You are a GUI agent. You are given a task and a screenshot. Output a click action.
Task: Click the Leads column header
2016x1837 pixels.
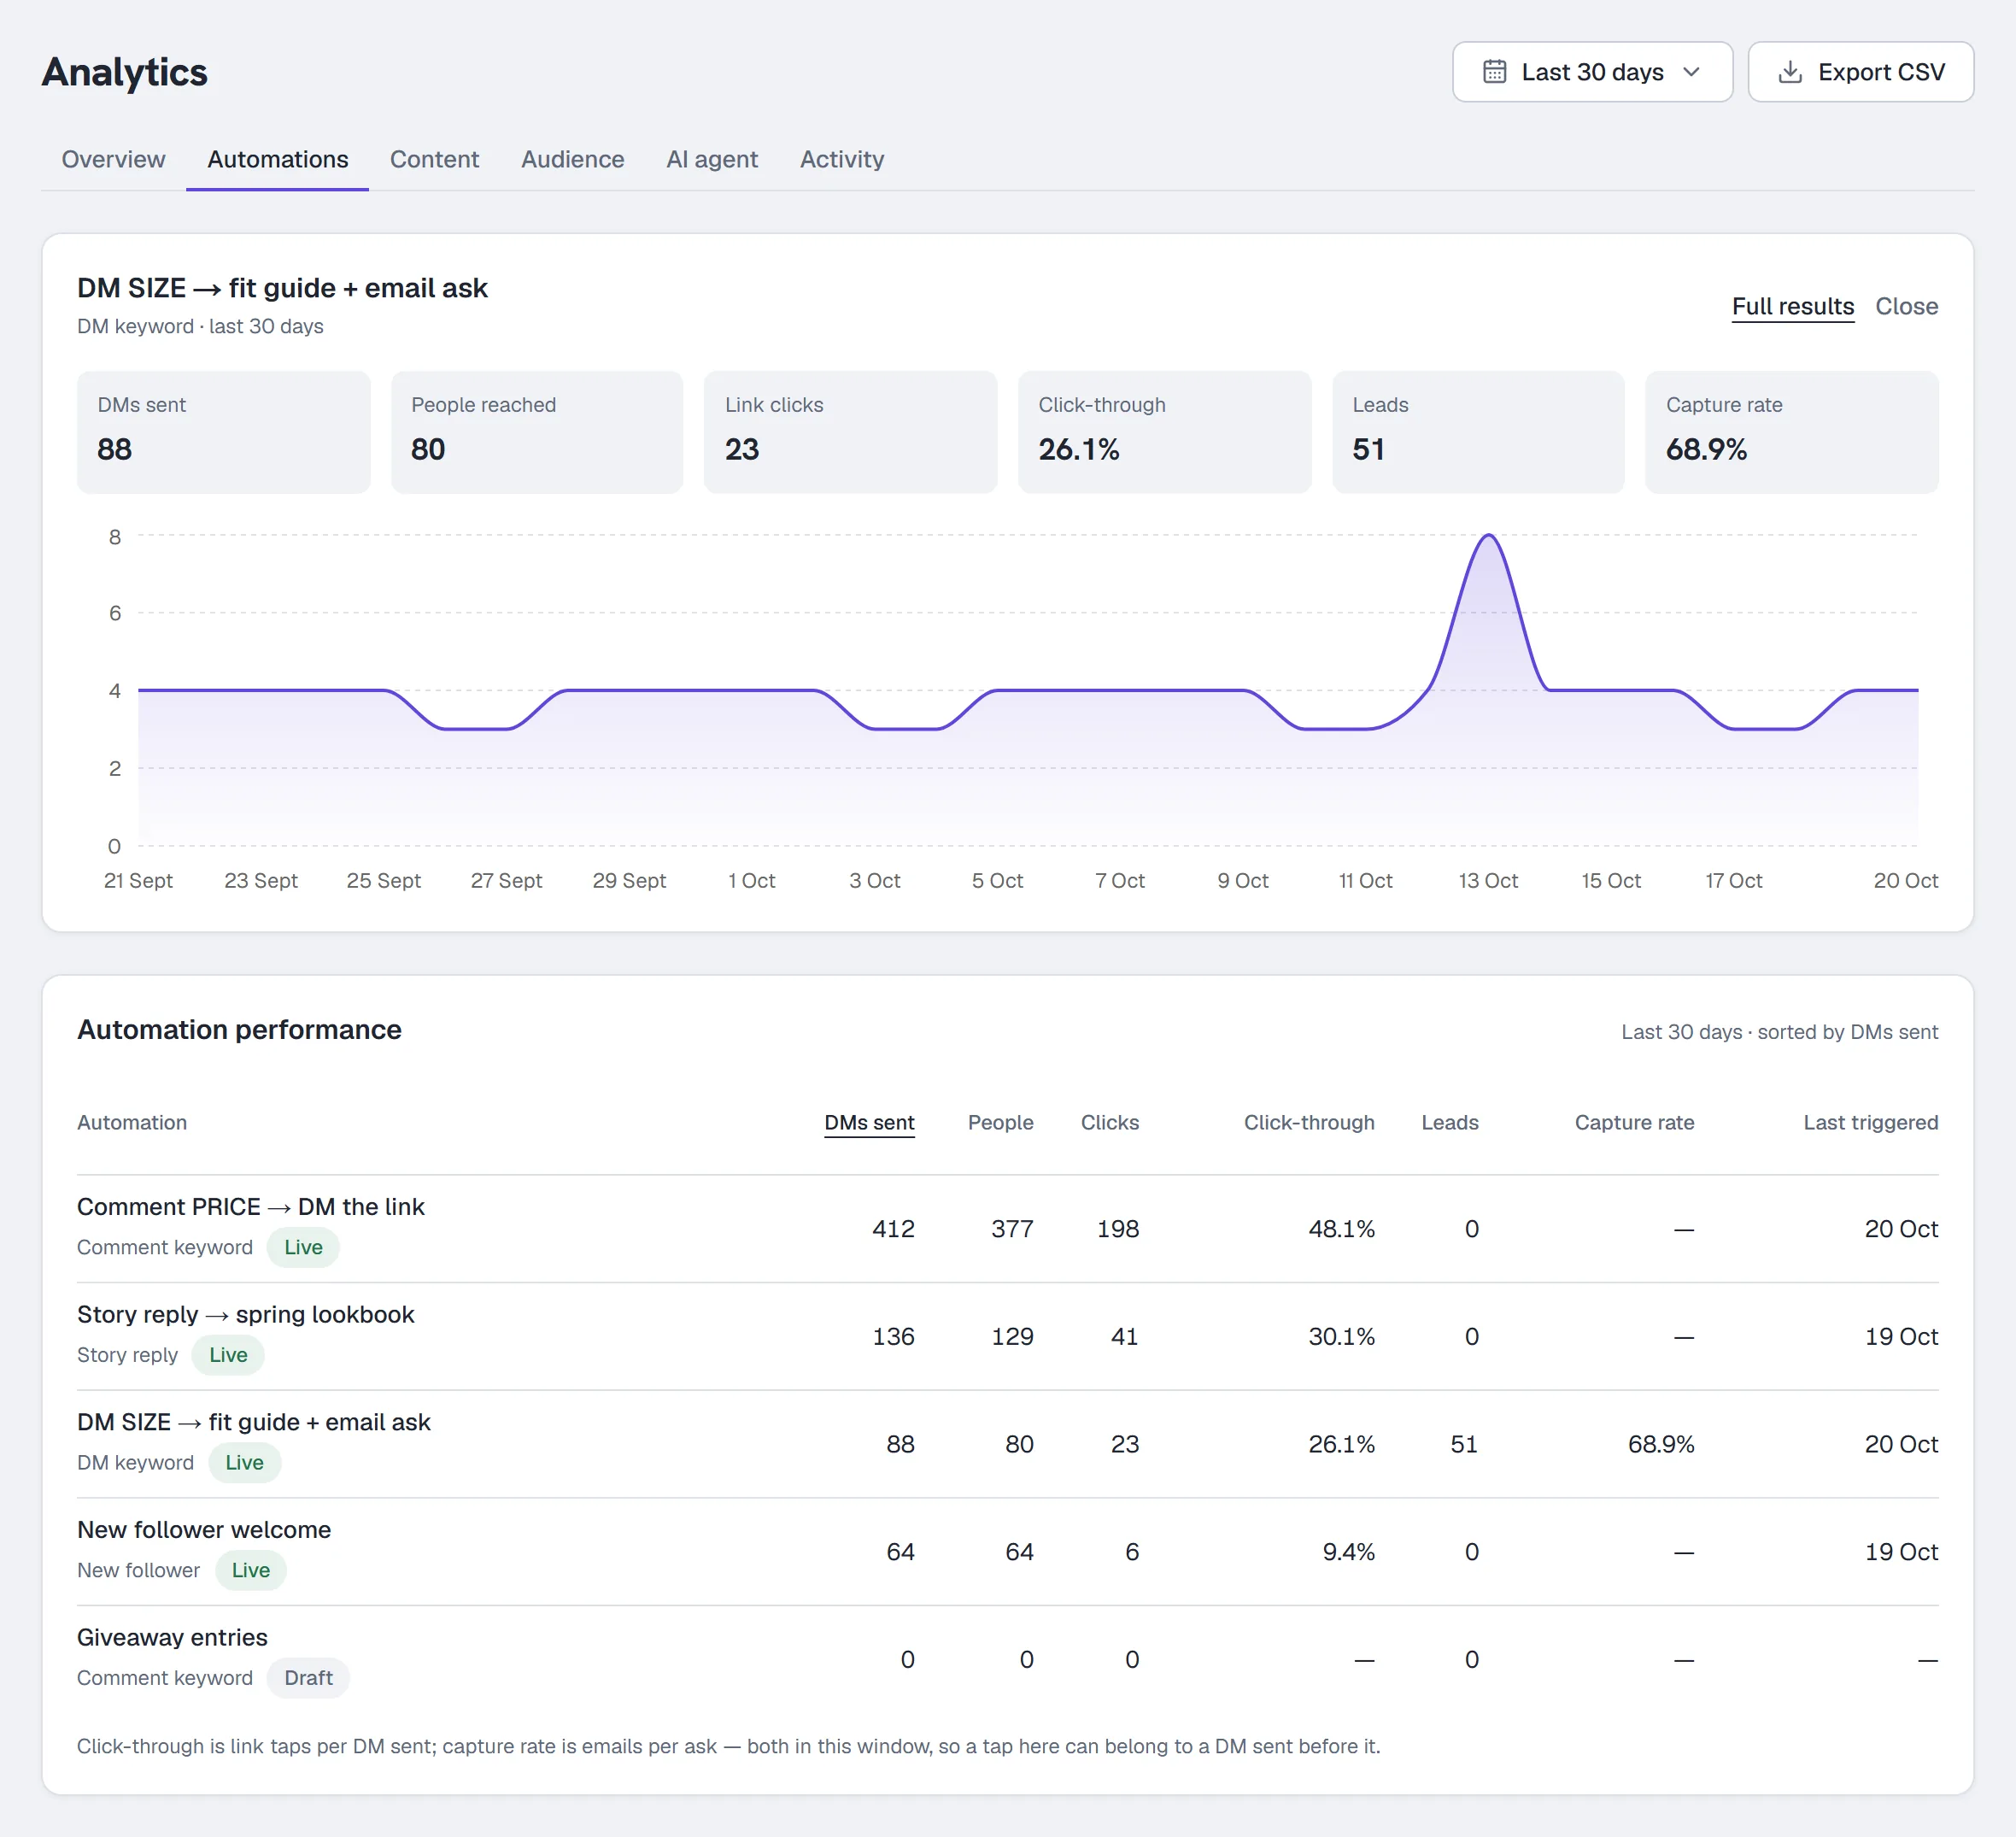coord(1449,1122)
